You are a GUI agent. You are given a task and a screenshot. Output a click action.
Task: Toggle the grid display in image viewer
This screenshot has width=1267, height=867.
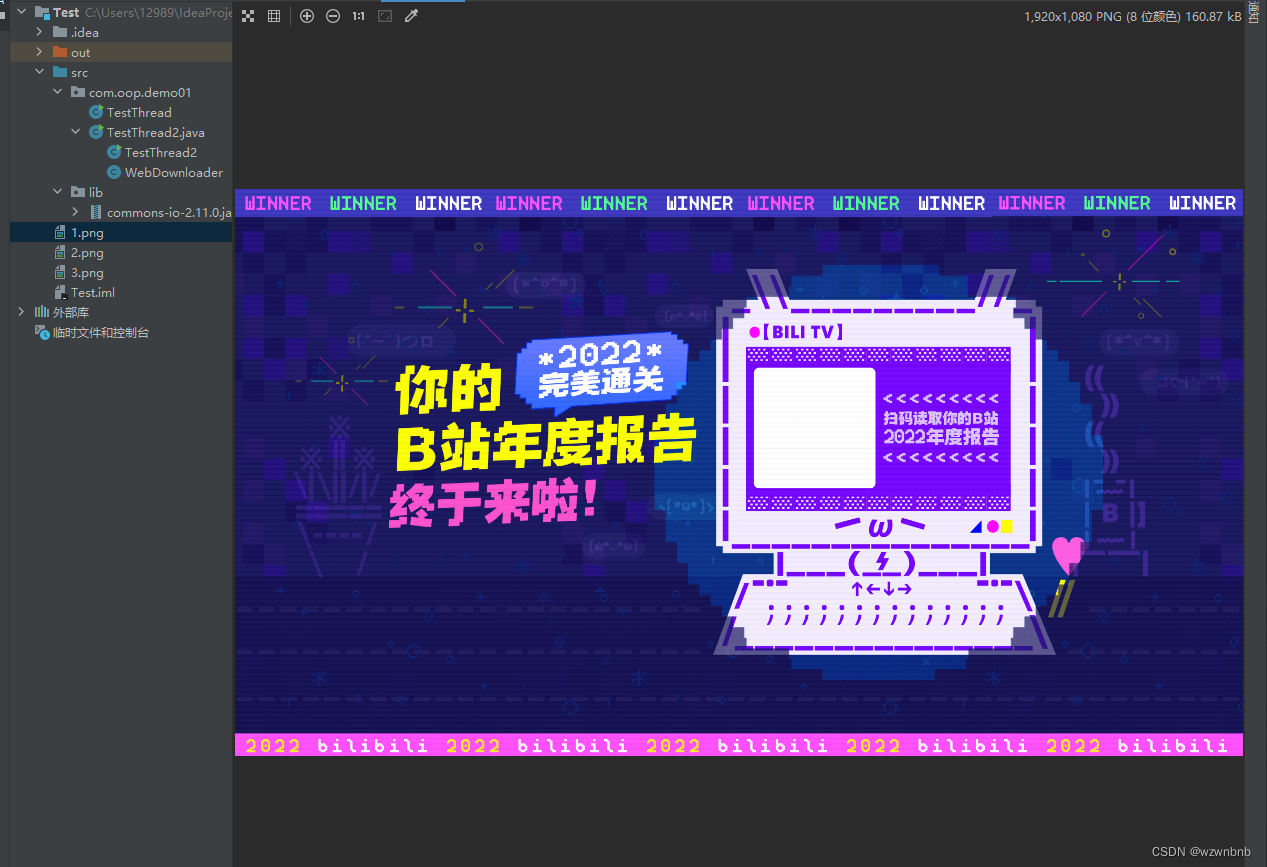tap(274, 16)
